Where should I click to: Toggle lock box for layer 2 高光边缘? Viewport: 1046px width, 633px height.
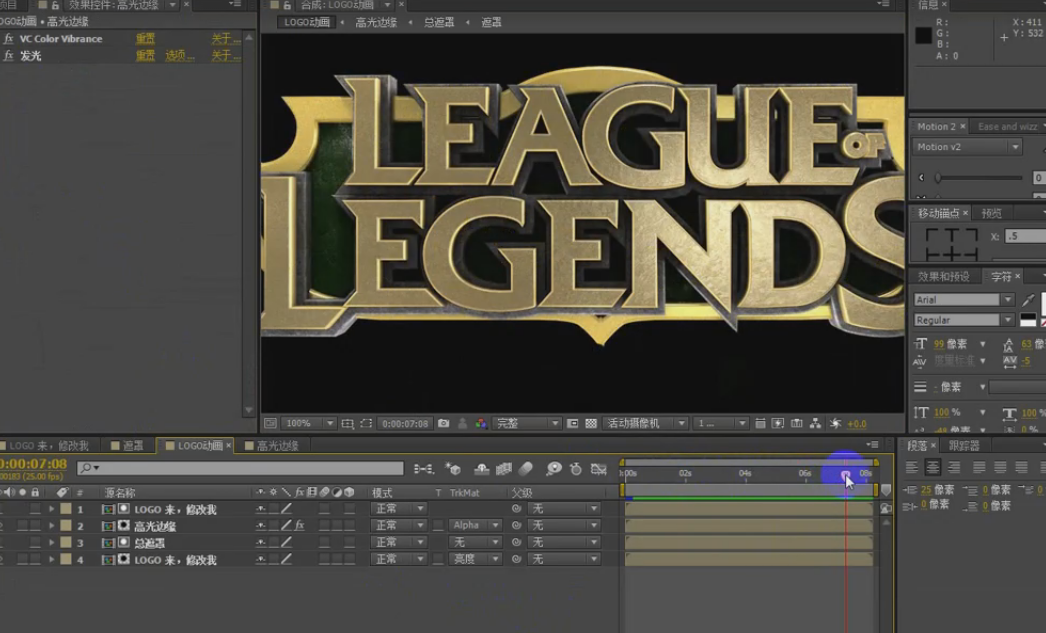(x=35, y=526)
